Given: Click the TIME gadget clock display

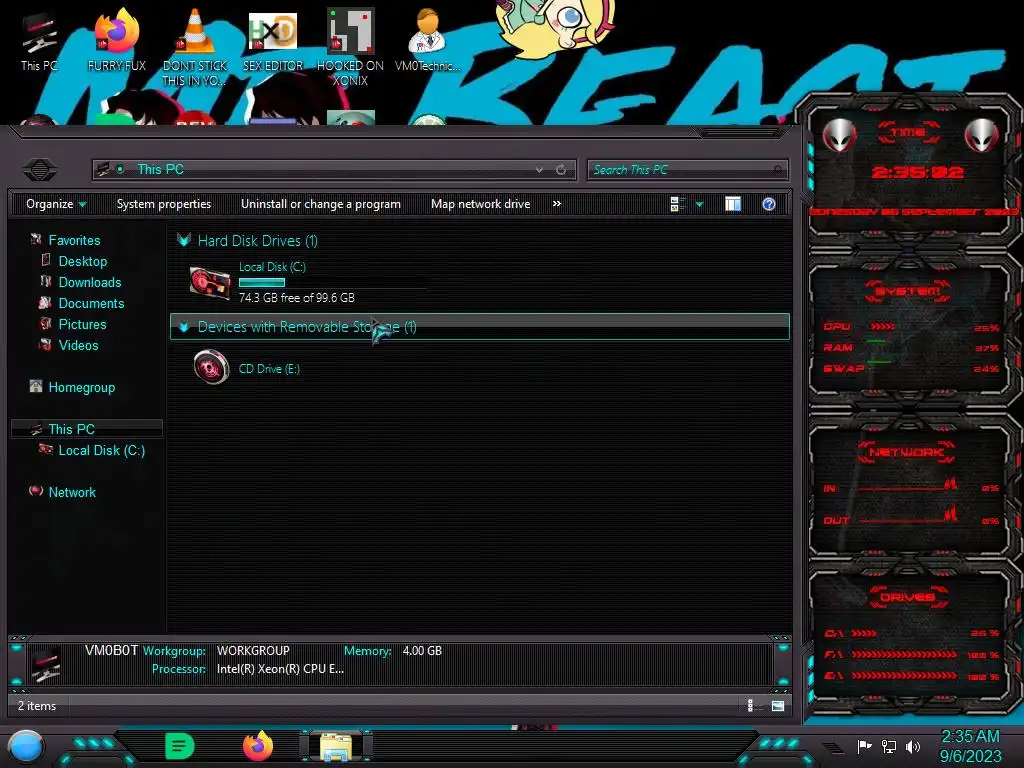Looking at the screenshot, I should (917, 172).
